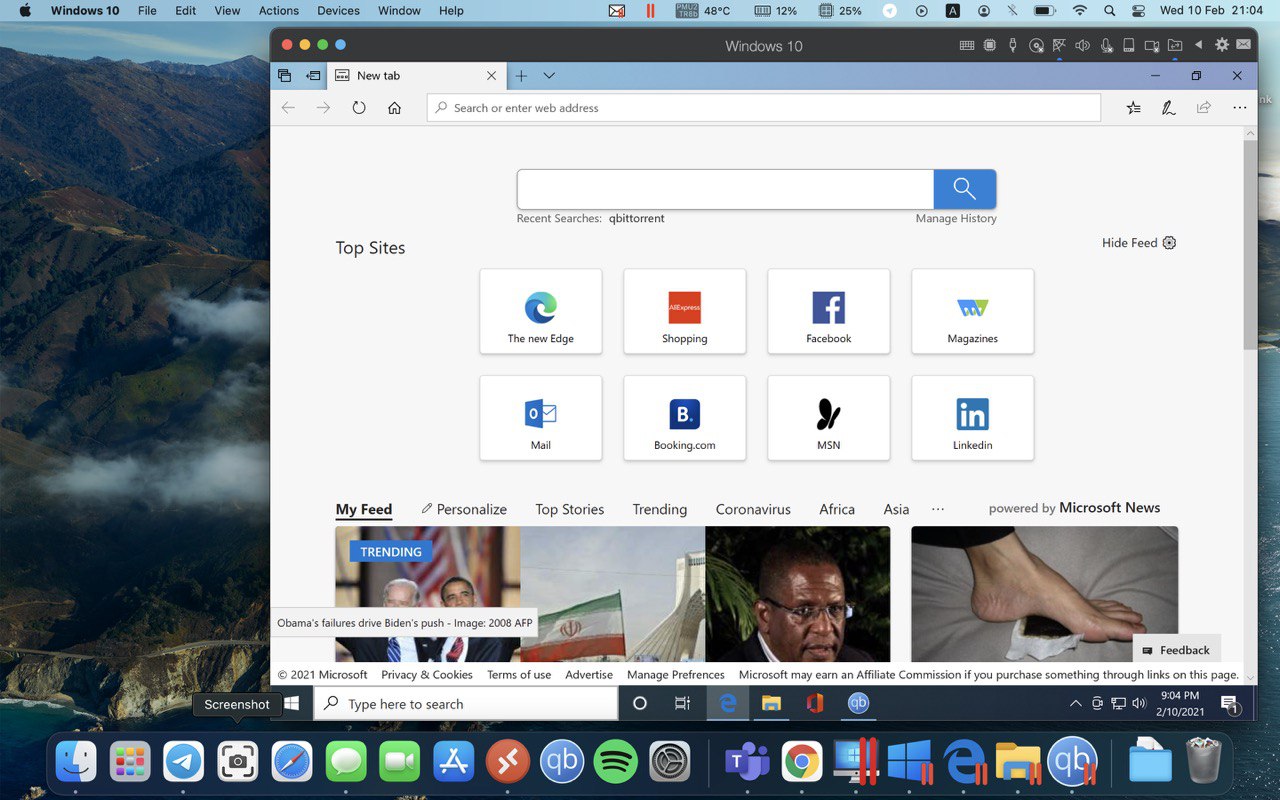Expand the tab previews chevron
The width and height of the screenshot is (1280, 800).
click(549, 76)
